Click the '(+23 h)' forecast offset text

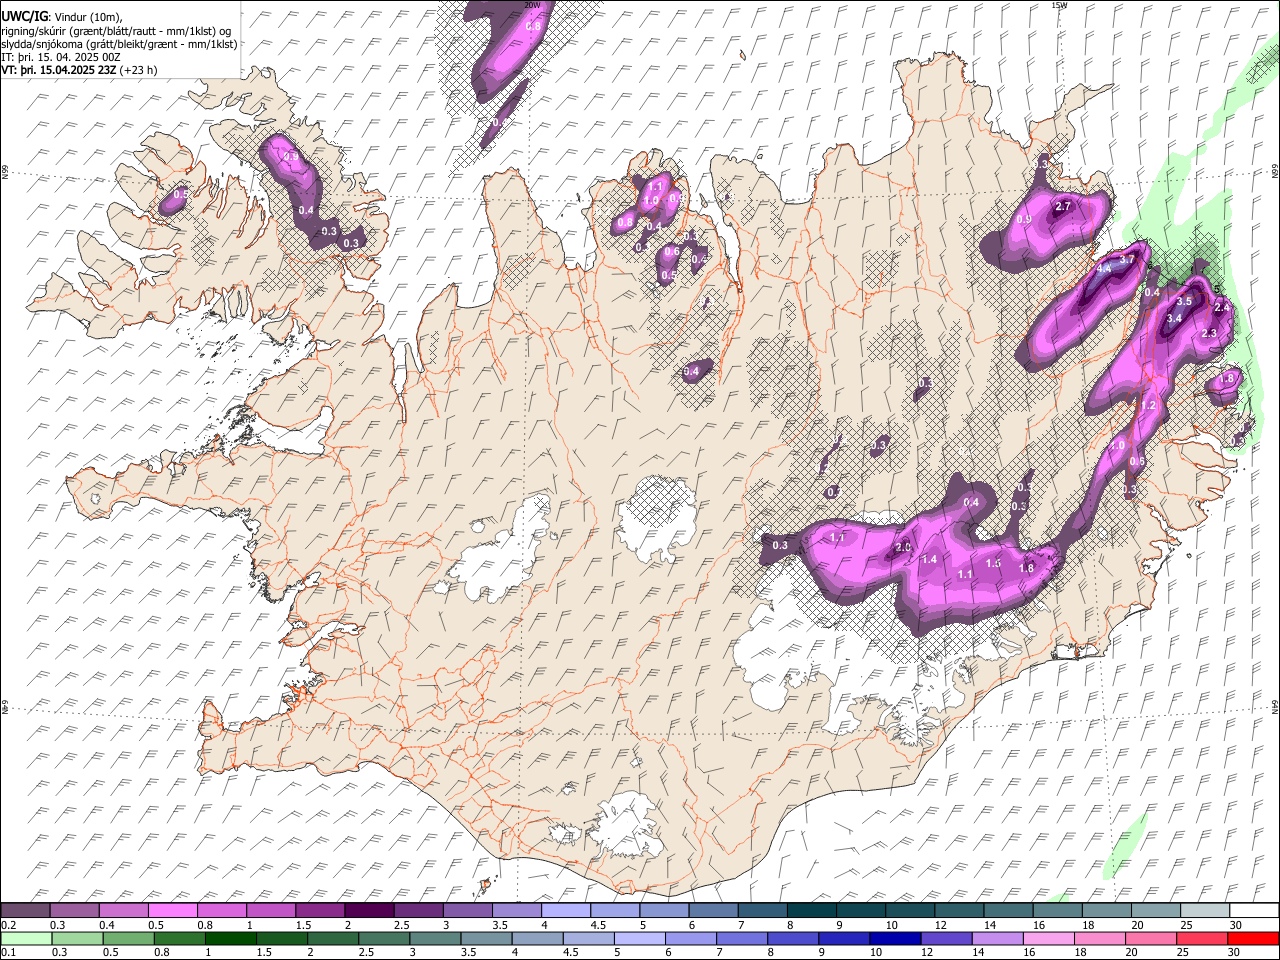pyautogui.click(x=138, y=71)
